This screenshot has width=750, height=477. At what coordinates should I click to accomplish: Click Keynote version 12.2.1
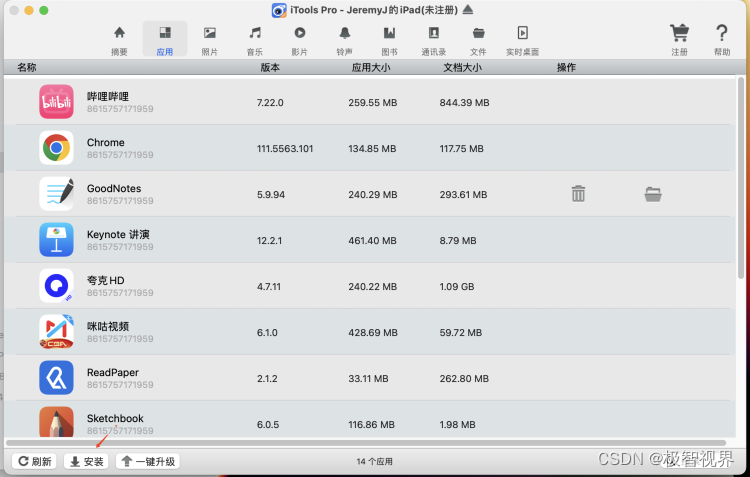269,241
